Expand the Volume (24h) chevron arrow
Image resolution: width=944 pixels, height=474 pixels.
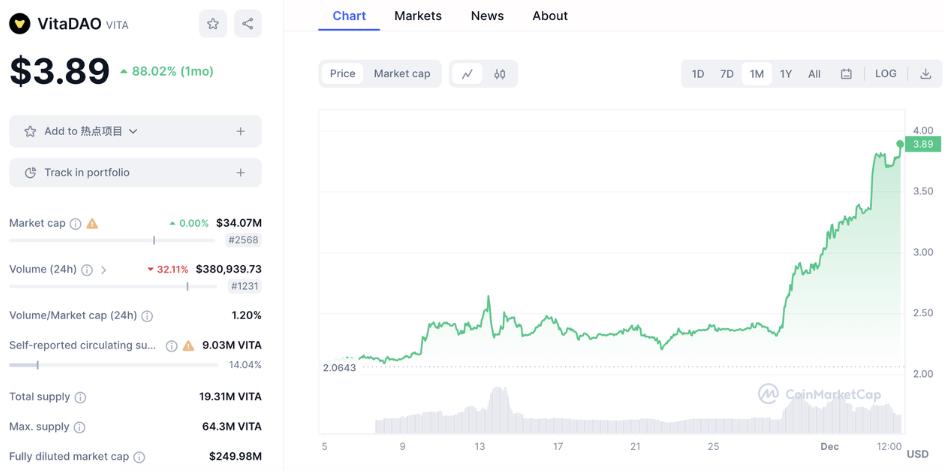pos(103,270)
